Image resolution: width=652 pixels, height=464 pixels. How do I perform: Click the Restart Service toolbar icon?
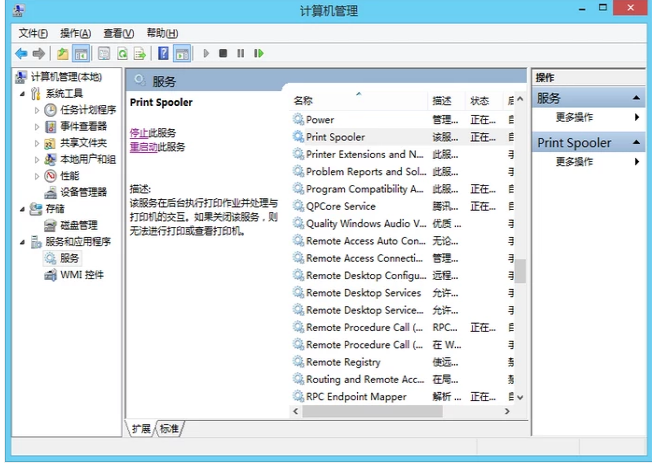(258, 53)
